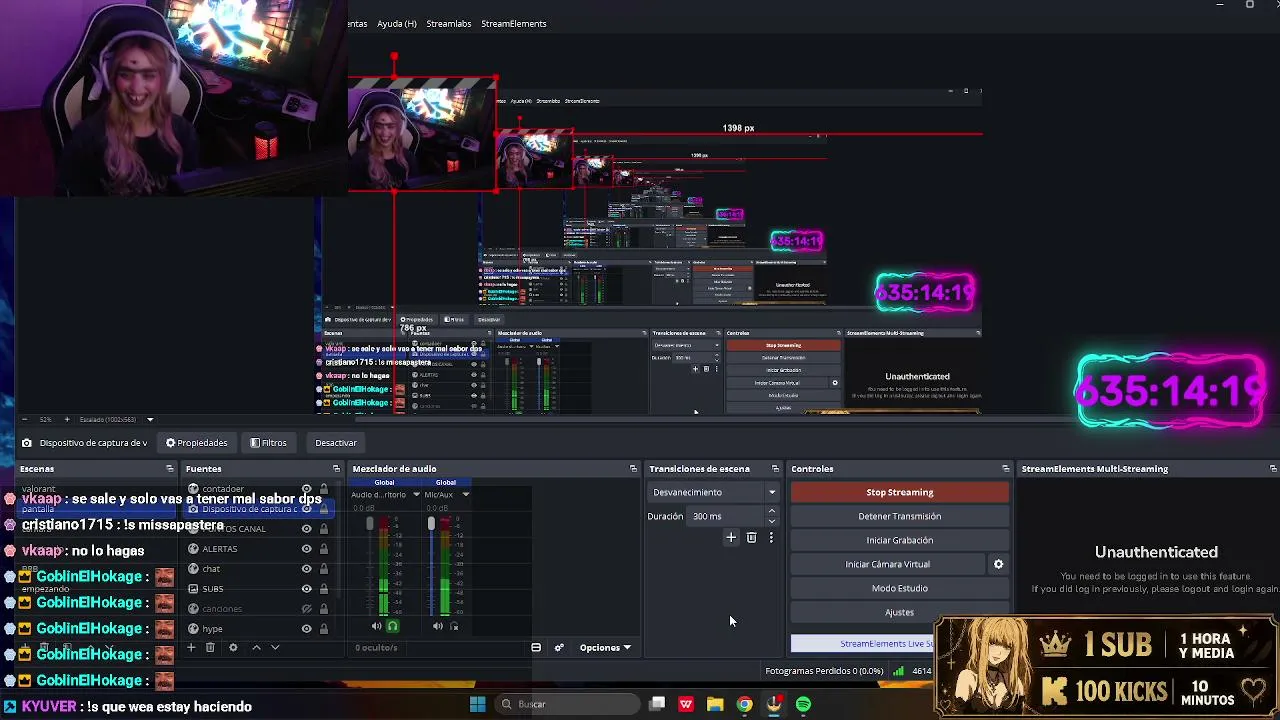
Task: Hide the hype source
Action: (x=307, y=629)
